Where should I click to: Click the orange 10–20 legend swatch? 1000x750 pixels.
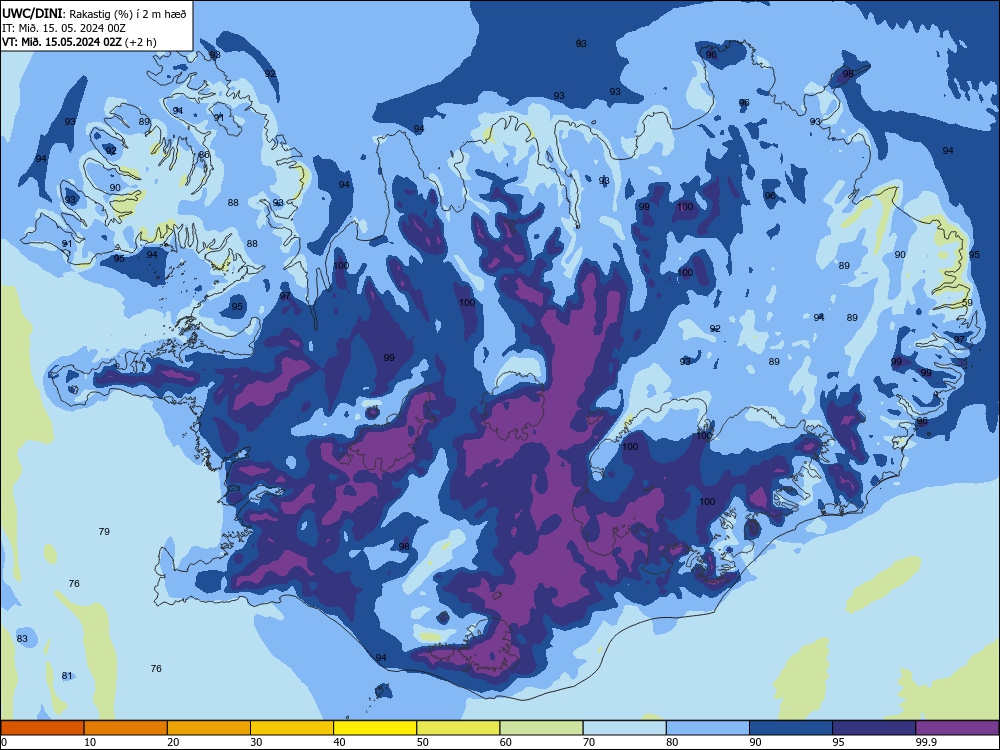click(126, 728)
